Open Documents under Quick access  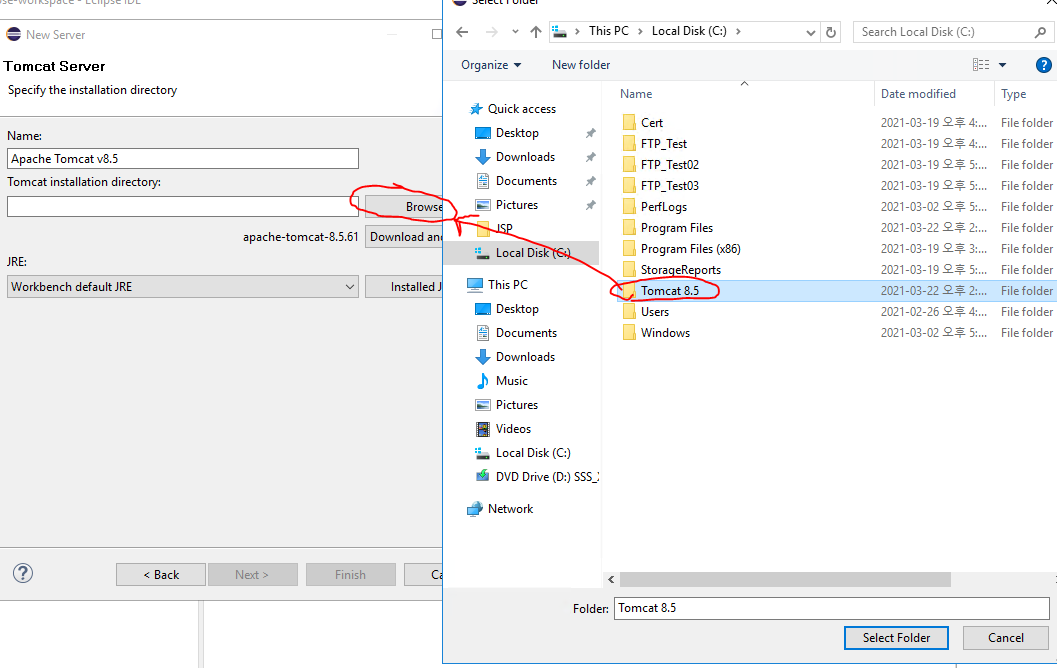(x=526, y=181)
